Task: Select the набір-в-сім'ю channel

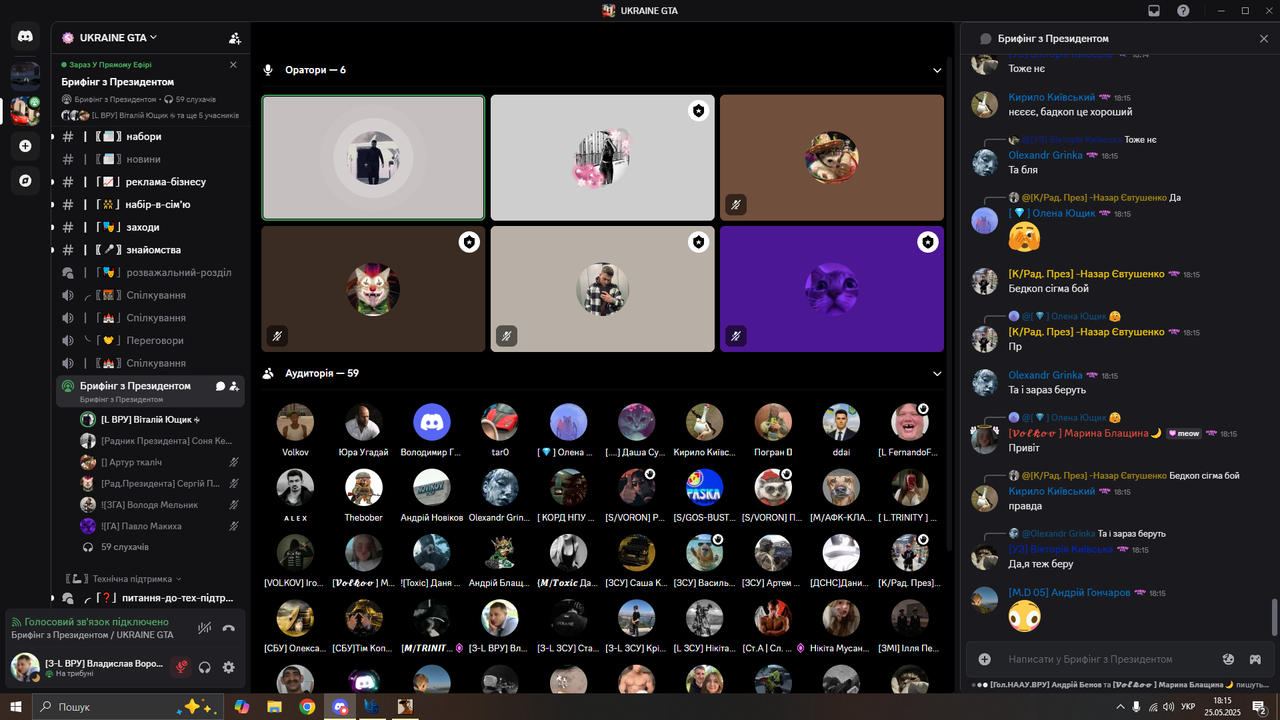Action: coord(150,205)
